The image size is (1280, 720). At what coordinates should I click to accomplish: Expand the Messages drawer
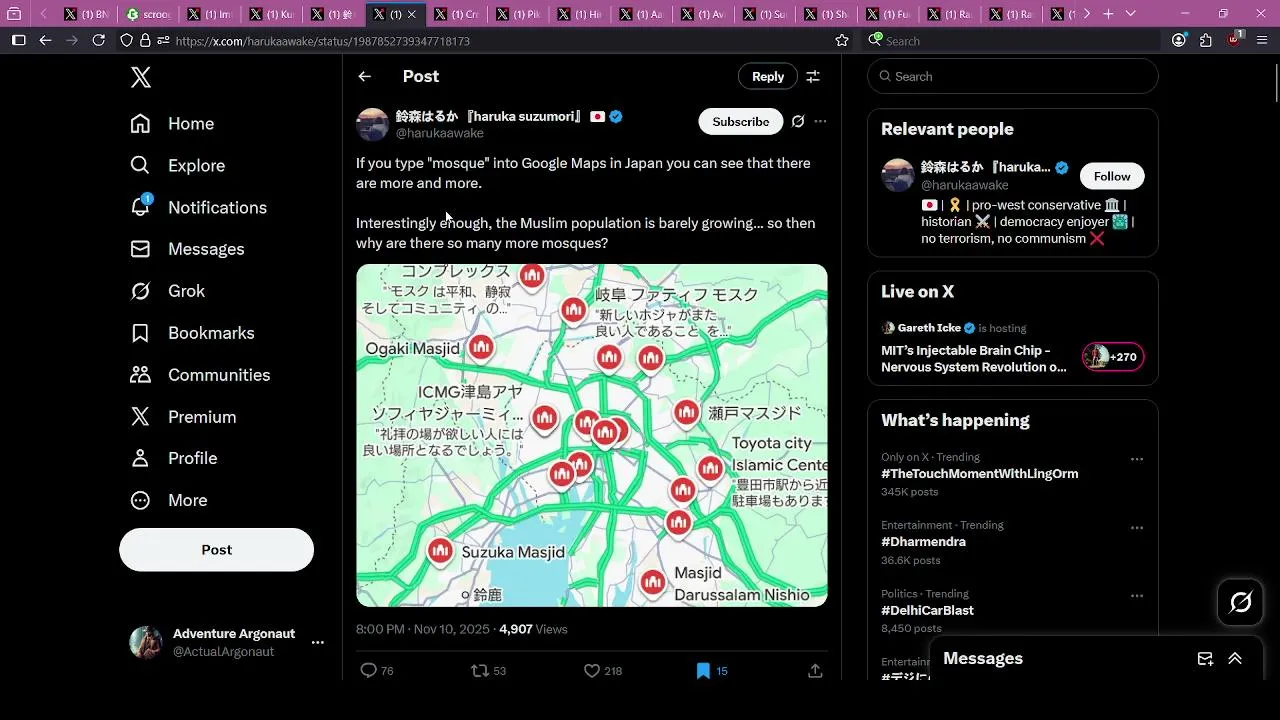[x=1235, y=658]
